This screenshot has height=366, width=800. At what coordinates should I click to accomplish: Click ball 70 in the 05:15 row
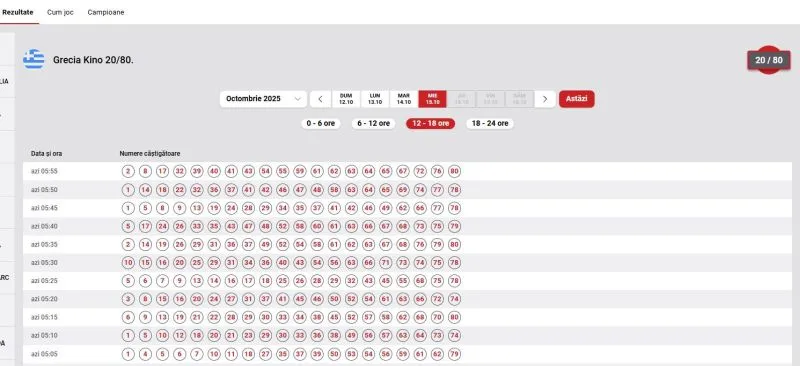[437, 318]
